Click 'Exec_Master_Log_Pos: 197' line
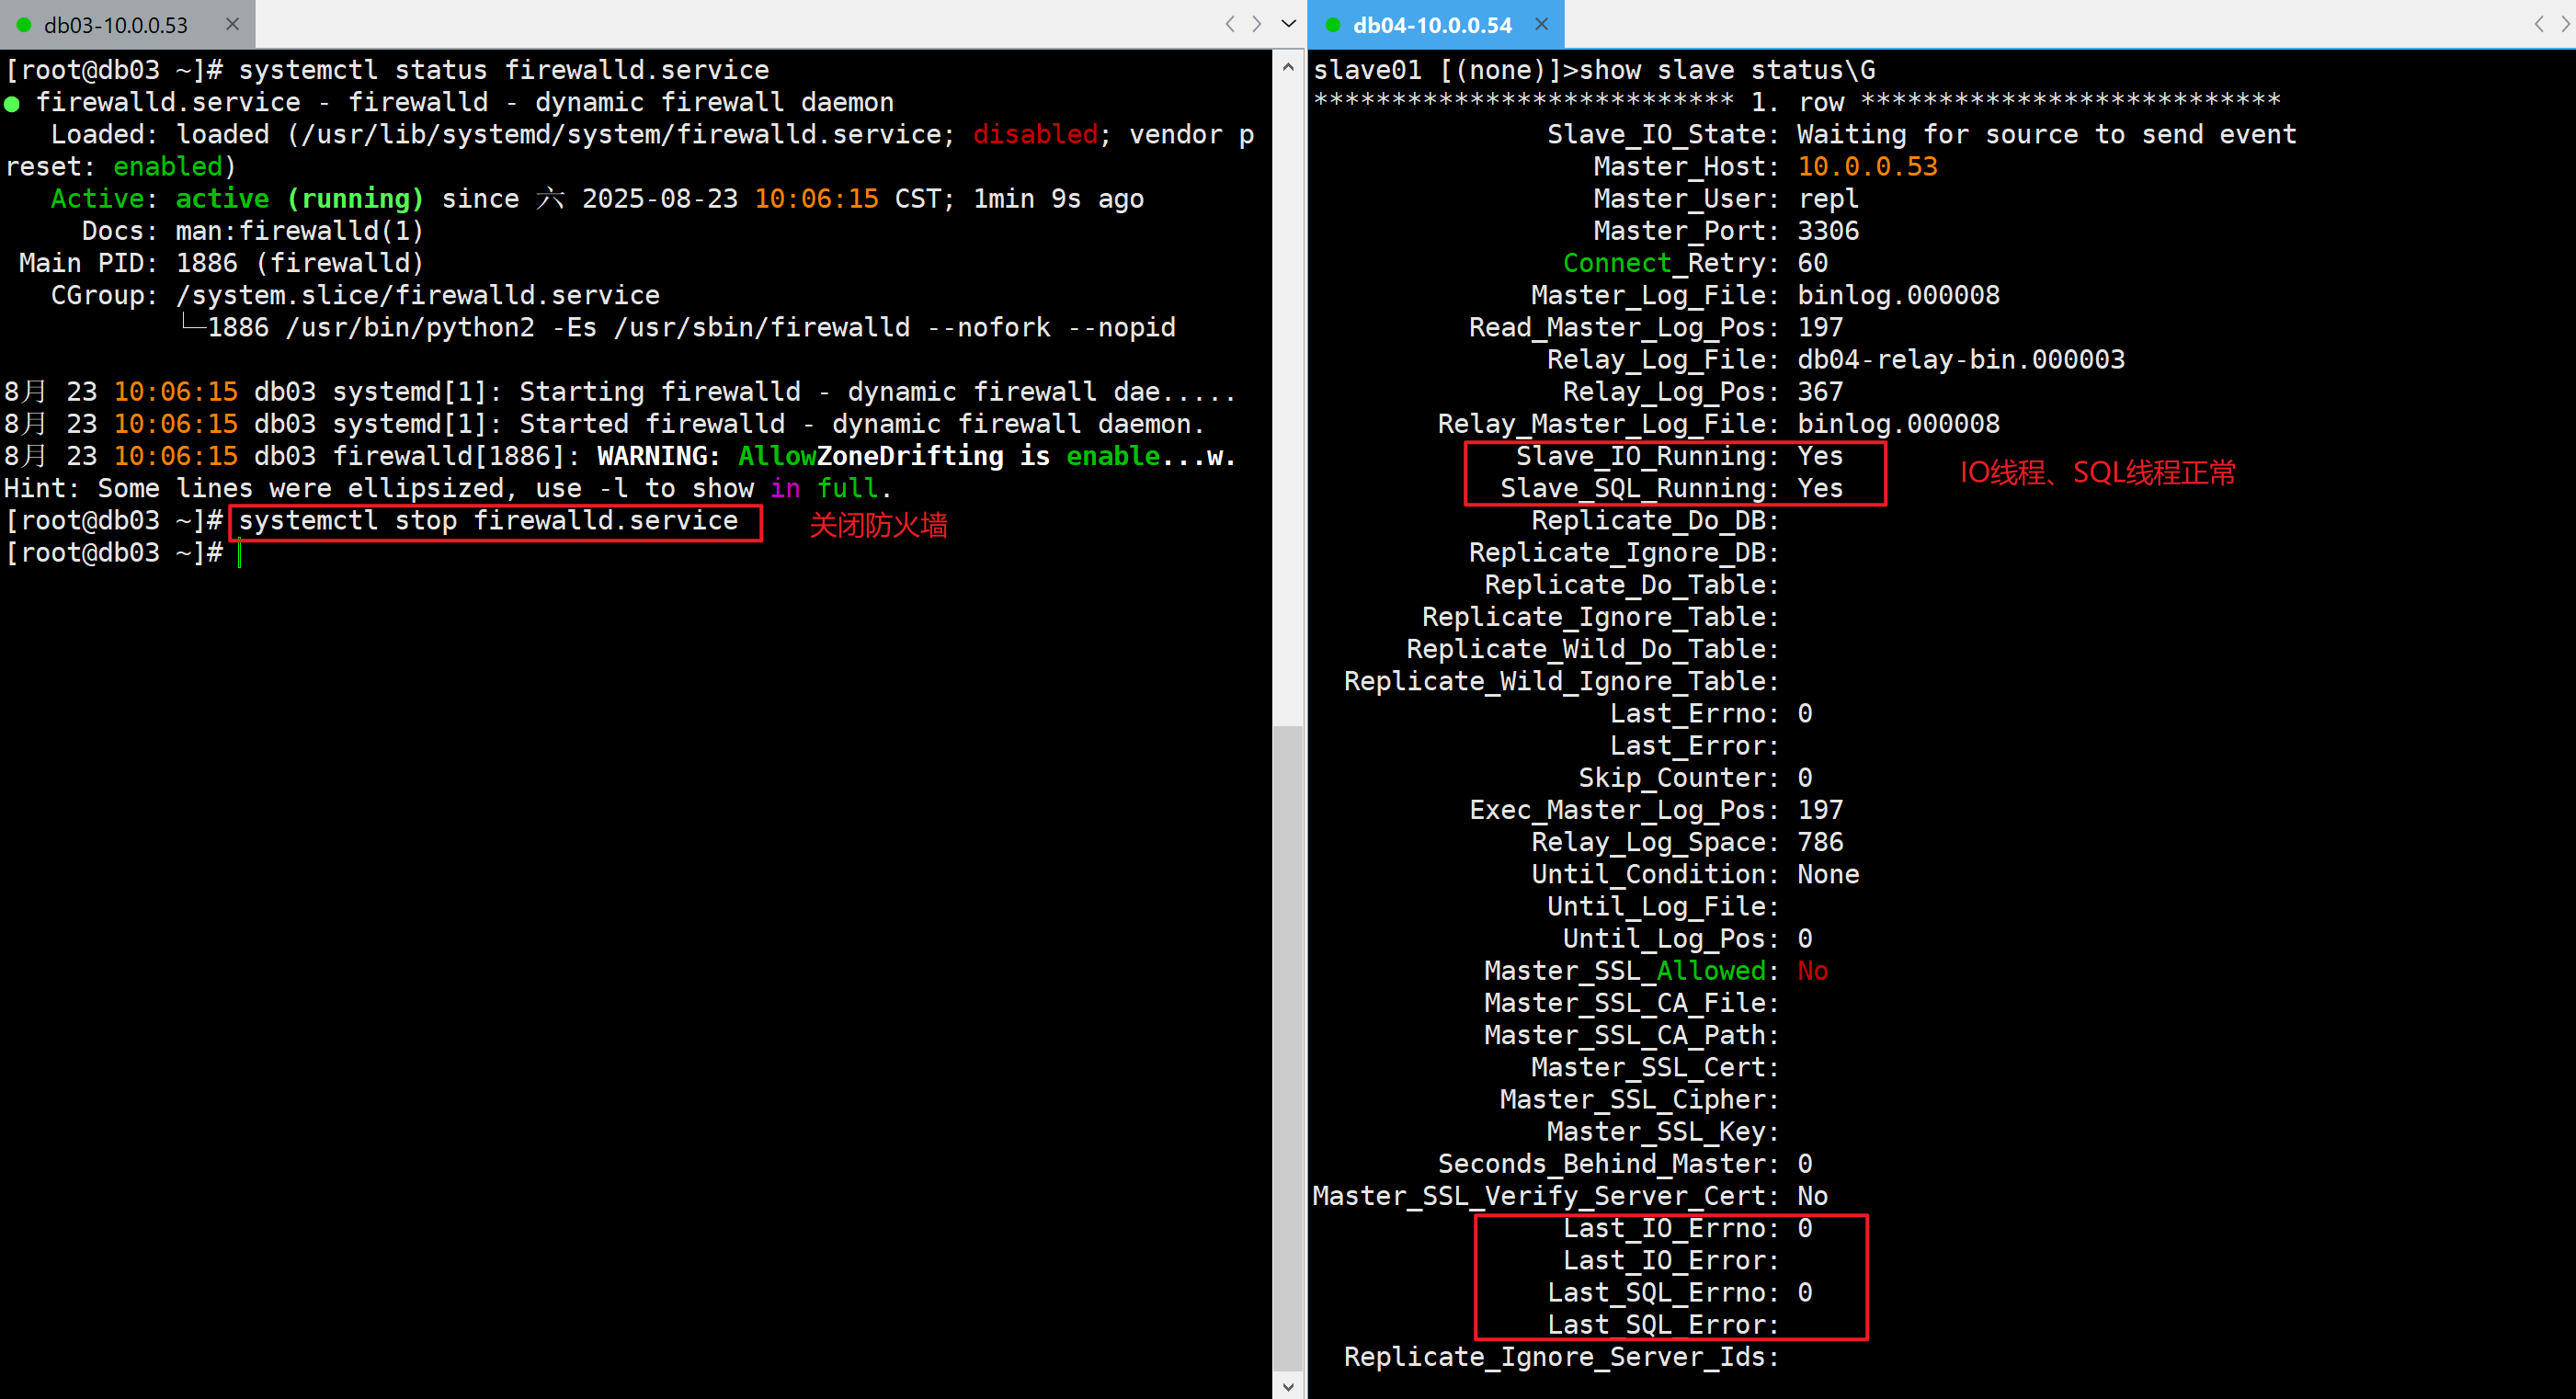This screenshot has height=1399, width=2576. [x=1656, y=810]
